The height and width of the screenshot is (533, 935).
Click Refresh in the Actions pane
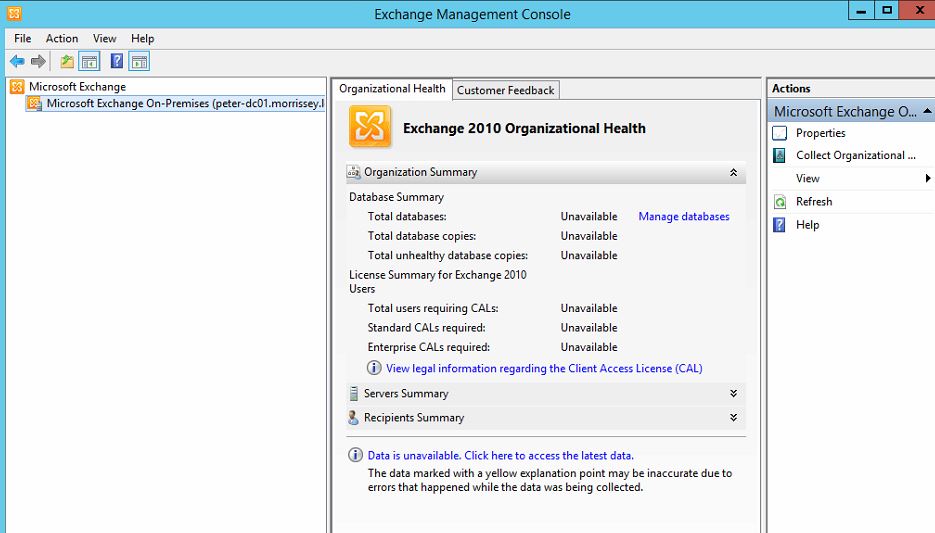(x=814, y=202)
